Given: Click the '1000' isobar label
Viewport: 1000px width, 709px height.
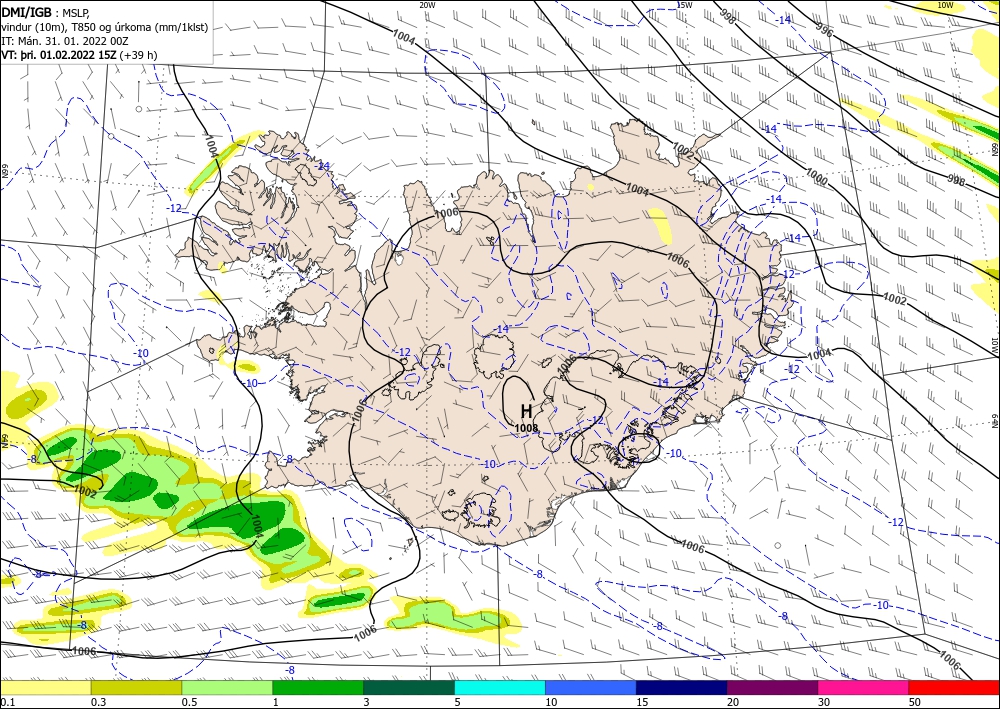Looking at the screenshot, I should point(816,177).
